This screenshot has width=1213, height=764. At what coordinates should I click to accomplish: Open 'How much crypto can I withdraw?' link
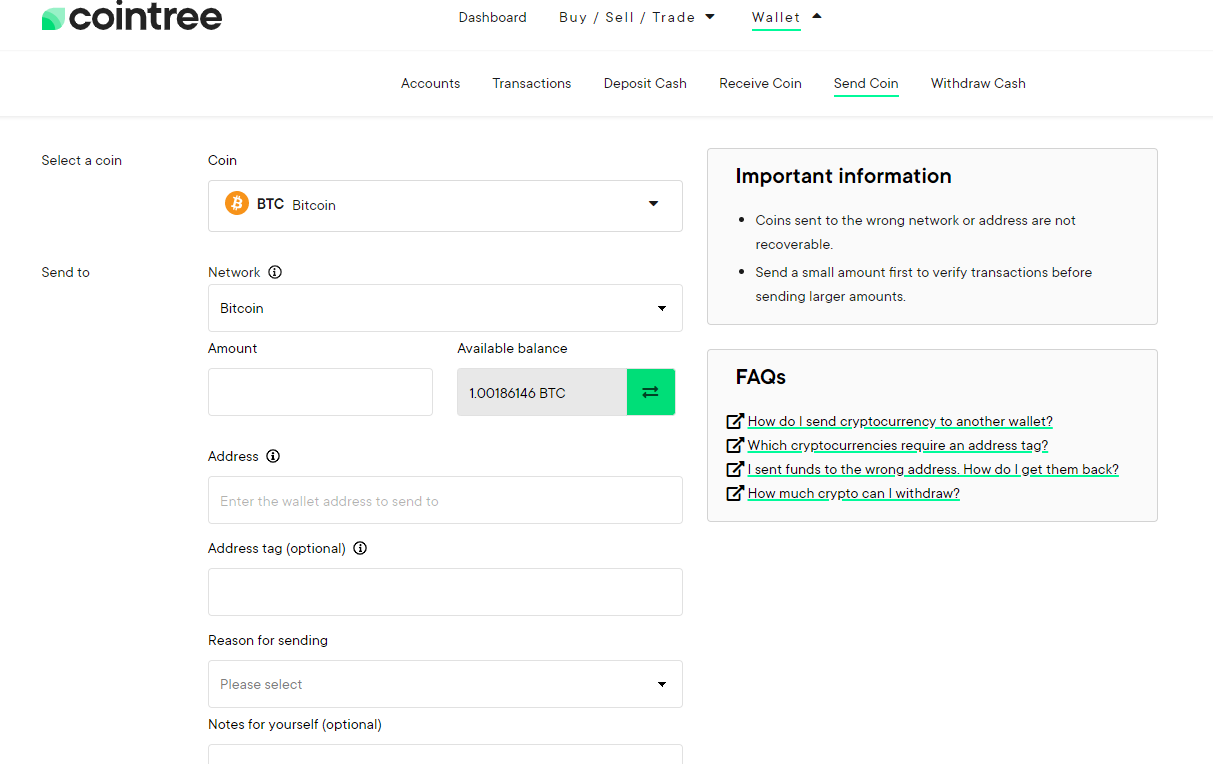tap(854, 493)
